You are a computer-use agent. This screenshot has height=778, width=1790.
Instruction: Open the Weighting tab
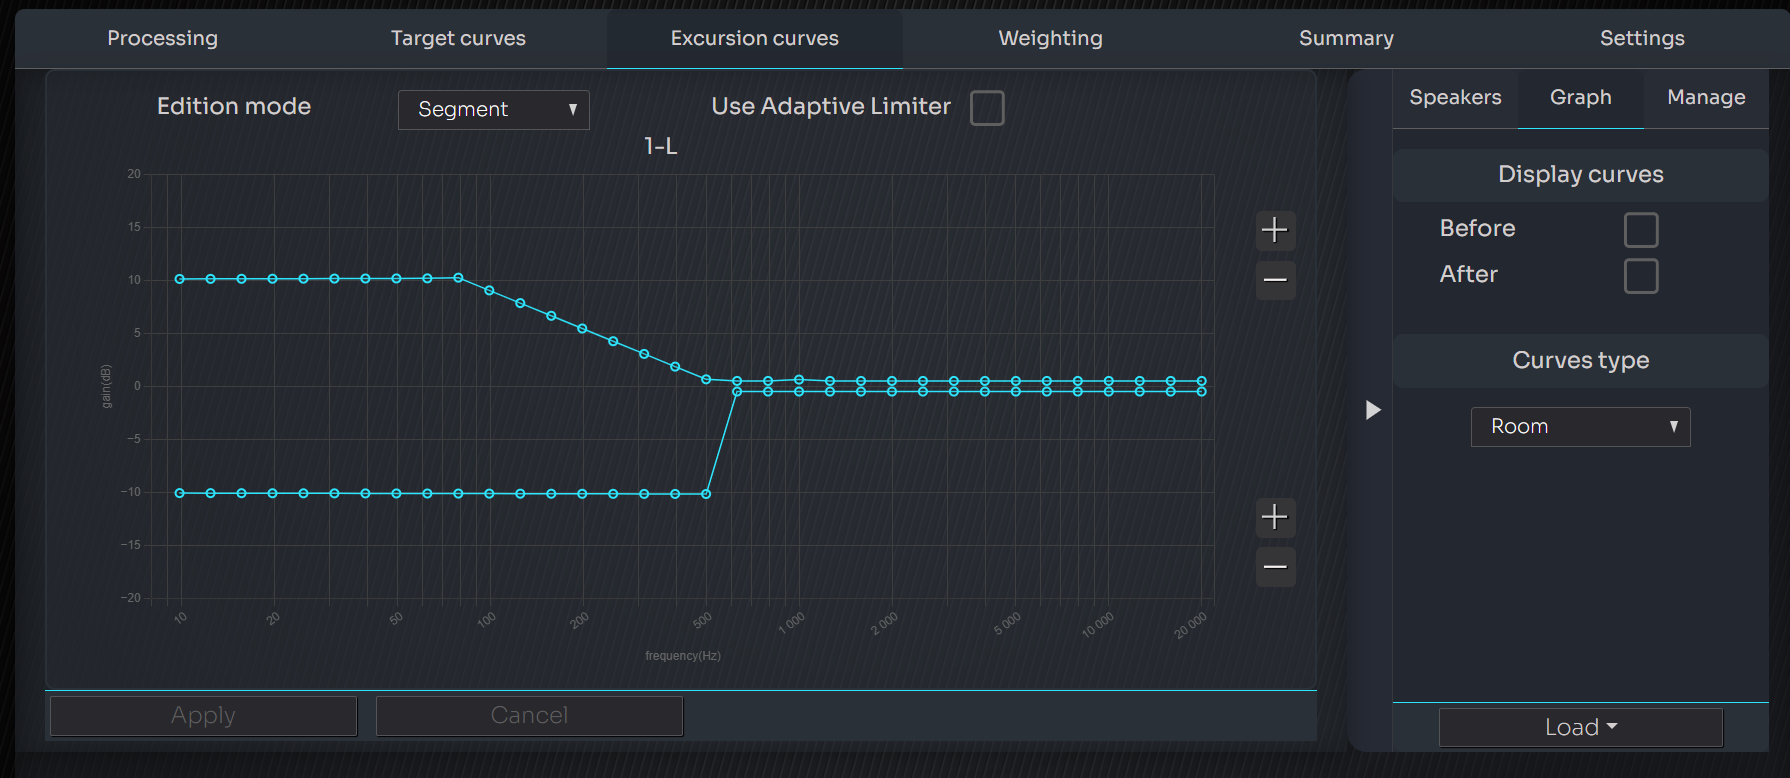tap(1050, 39)
